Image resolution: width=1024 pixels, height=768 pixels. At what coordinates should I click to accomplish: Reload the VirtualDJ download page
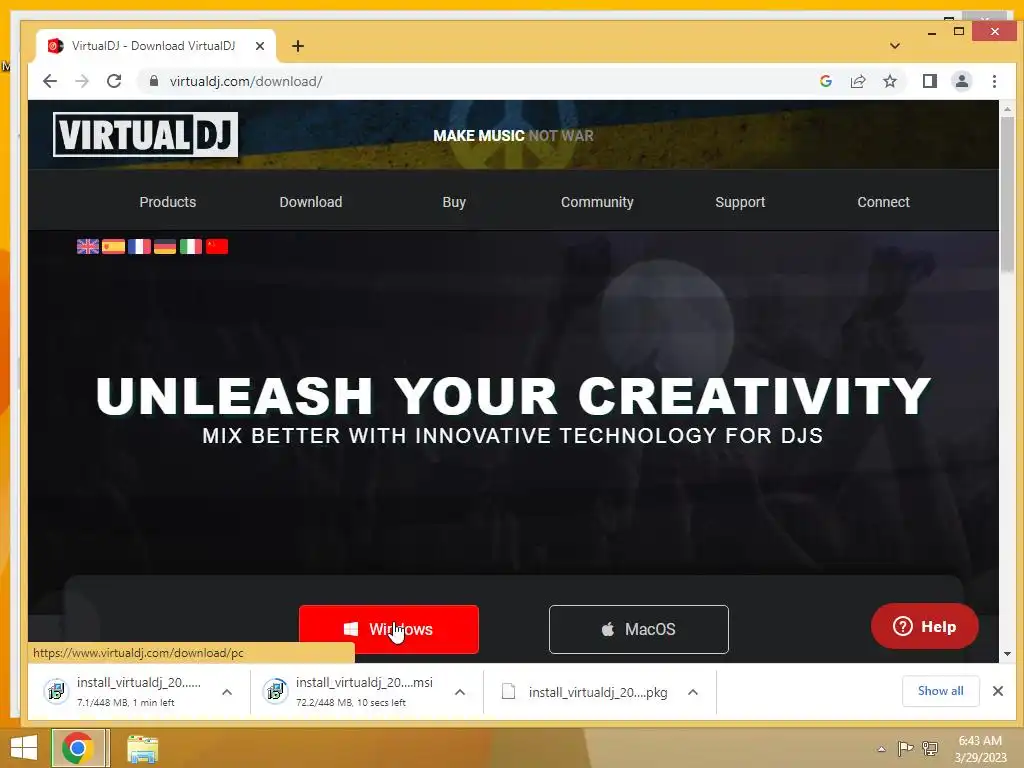click(x=114, y=81)
